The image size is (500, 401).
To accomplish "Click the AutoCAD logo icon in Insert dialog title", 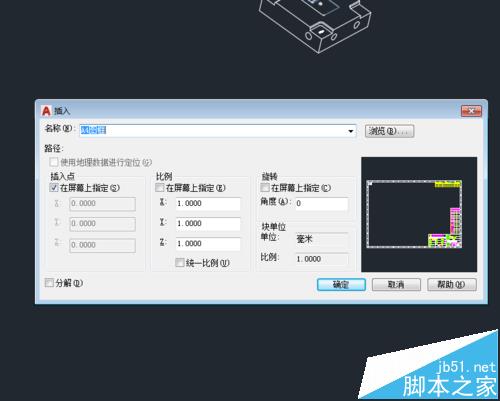I will [x=46, y=111].
